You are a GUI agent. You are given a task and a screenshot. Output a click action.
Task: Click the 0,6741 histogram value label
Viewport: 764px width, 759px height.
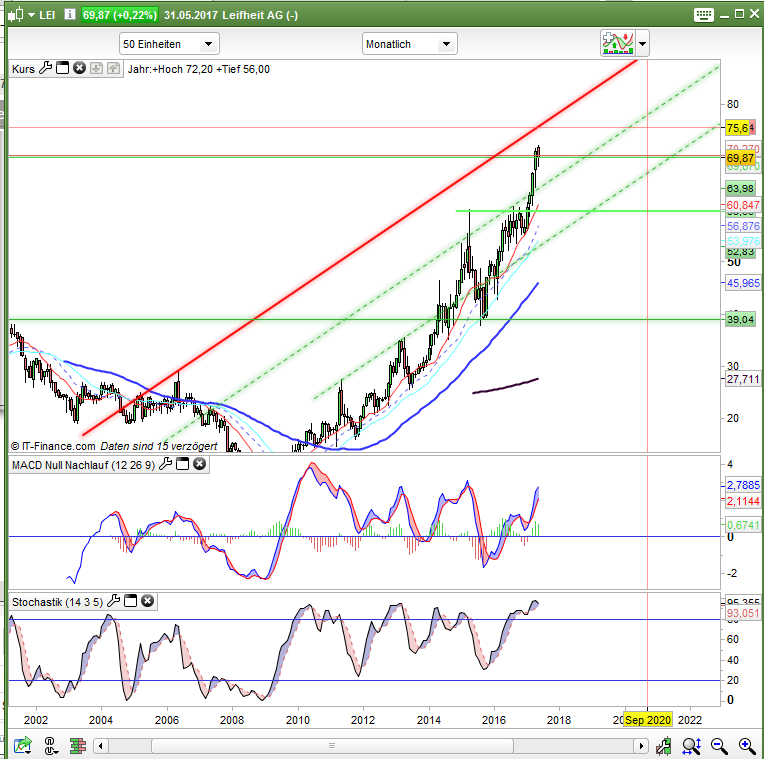(x=743, y=525)
